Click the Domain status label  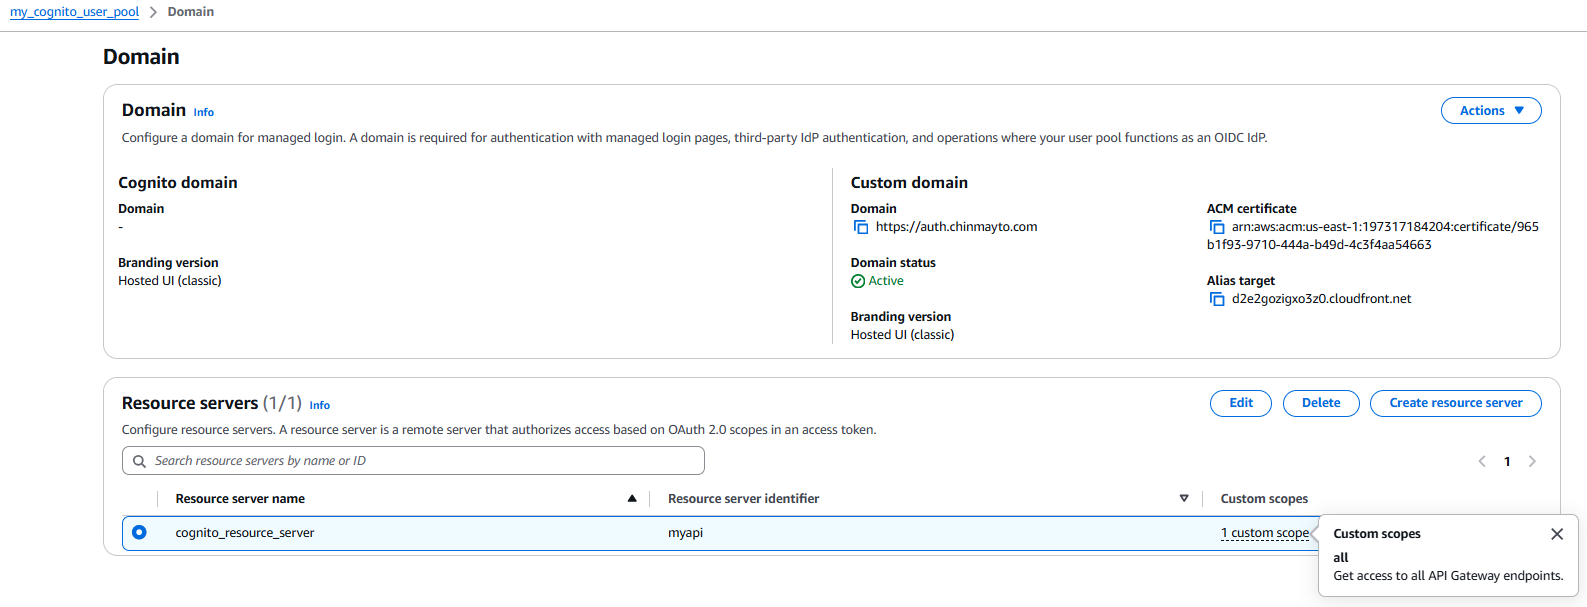pos(893,263)
